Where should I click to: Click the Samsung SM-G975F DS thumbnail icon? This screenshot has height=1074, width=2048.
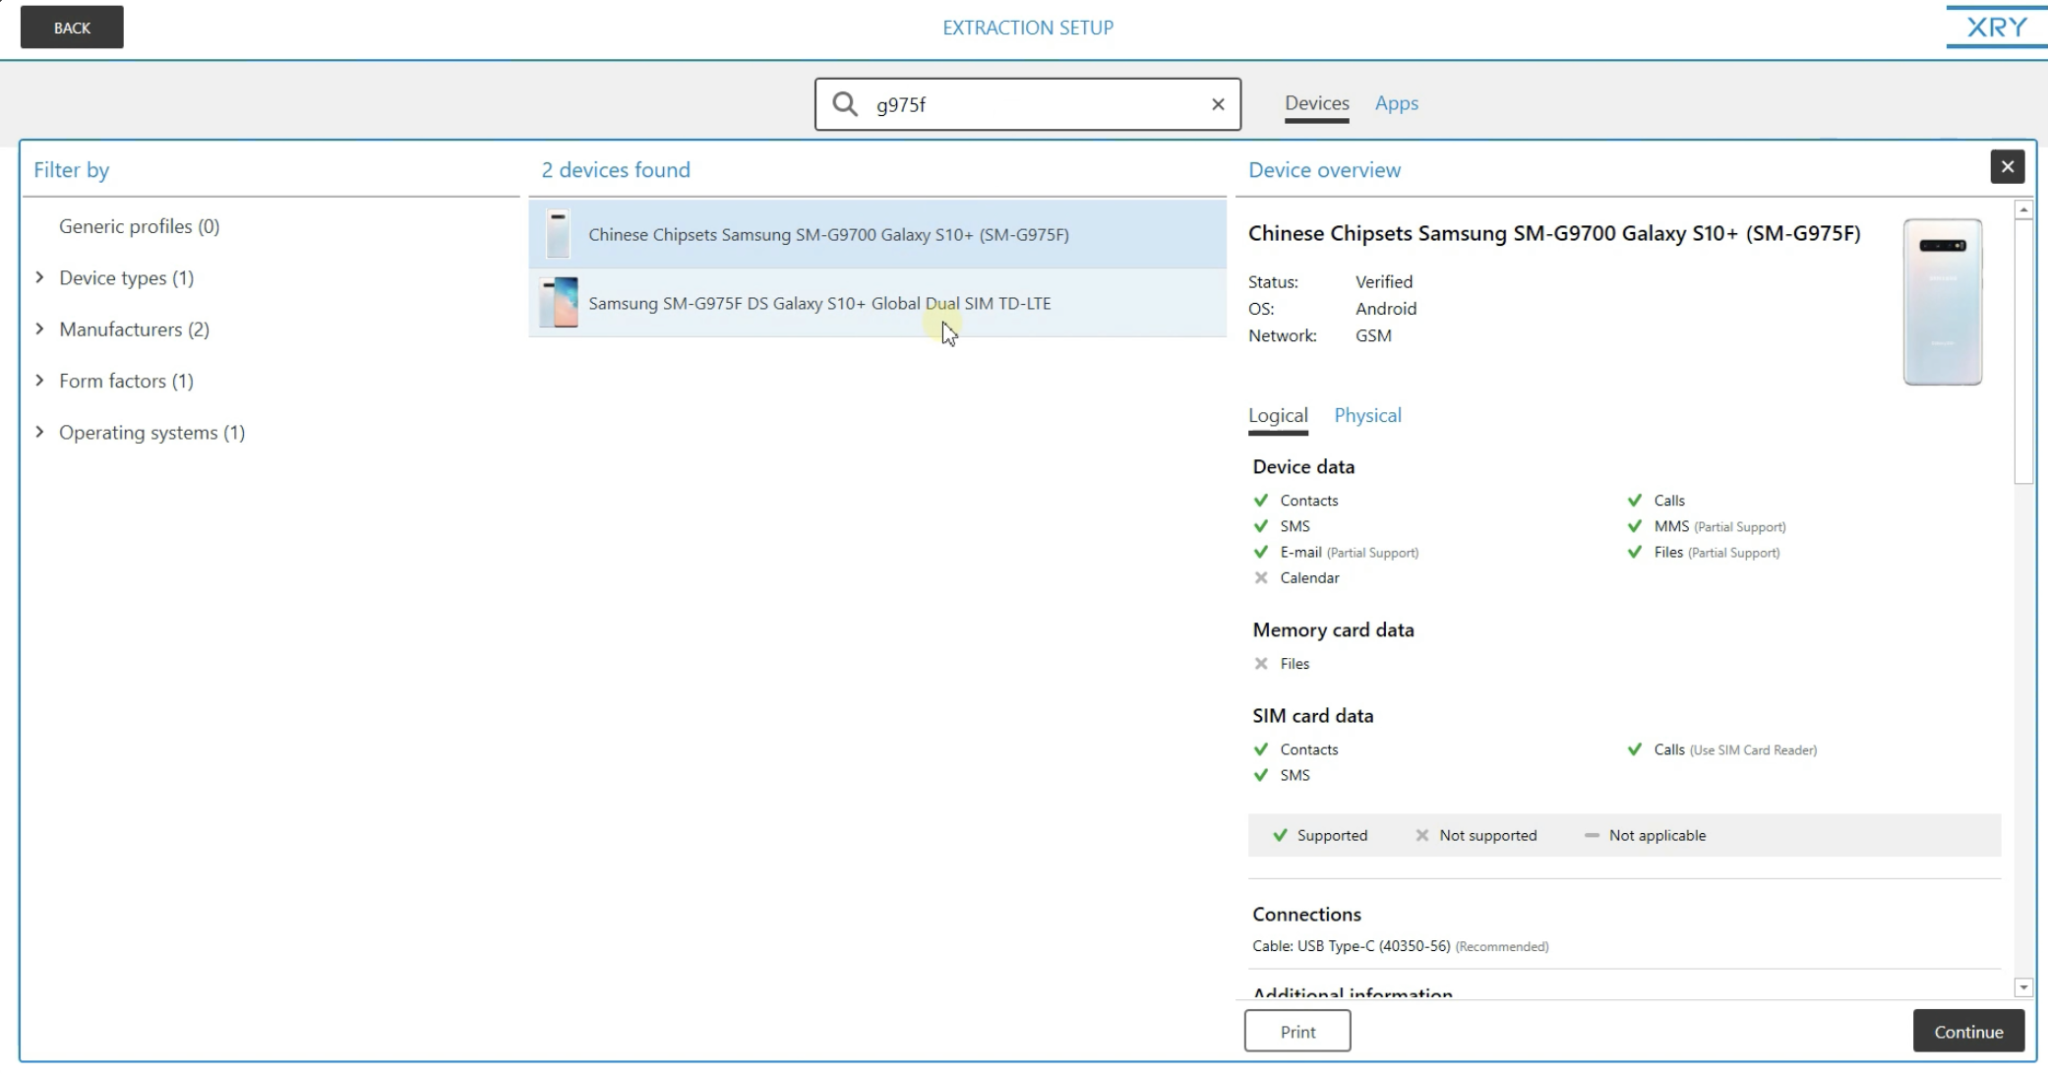(x=558, y=303)
